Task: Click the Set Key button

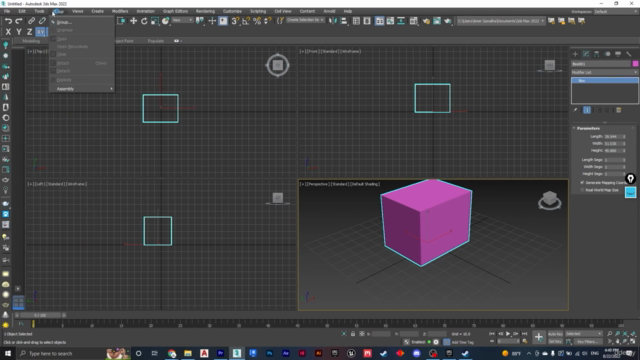Action: coord(555,342)
